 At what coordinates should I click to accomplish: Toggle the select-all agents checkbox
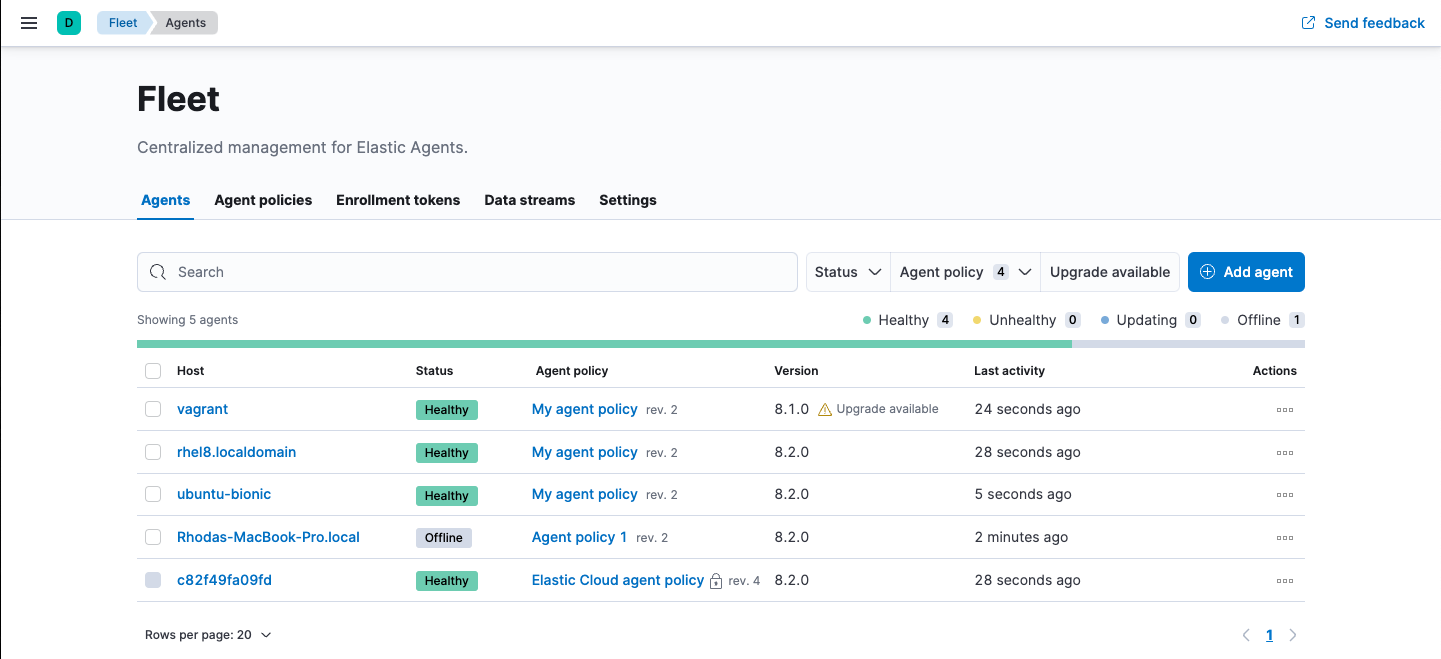pyautogui.click(x=153, y=371)
